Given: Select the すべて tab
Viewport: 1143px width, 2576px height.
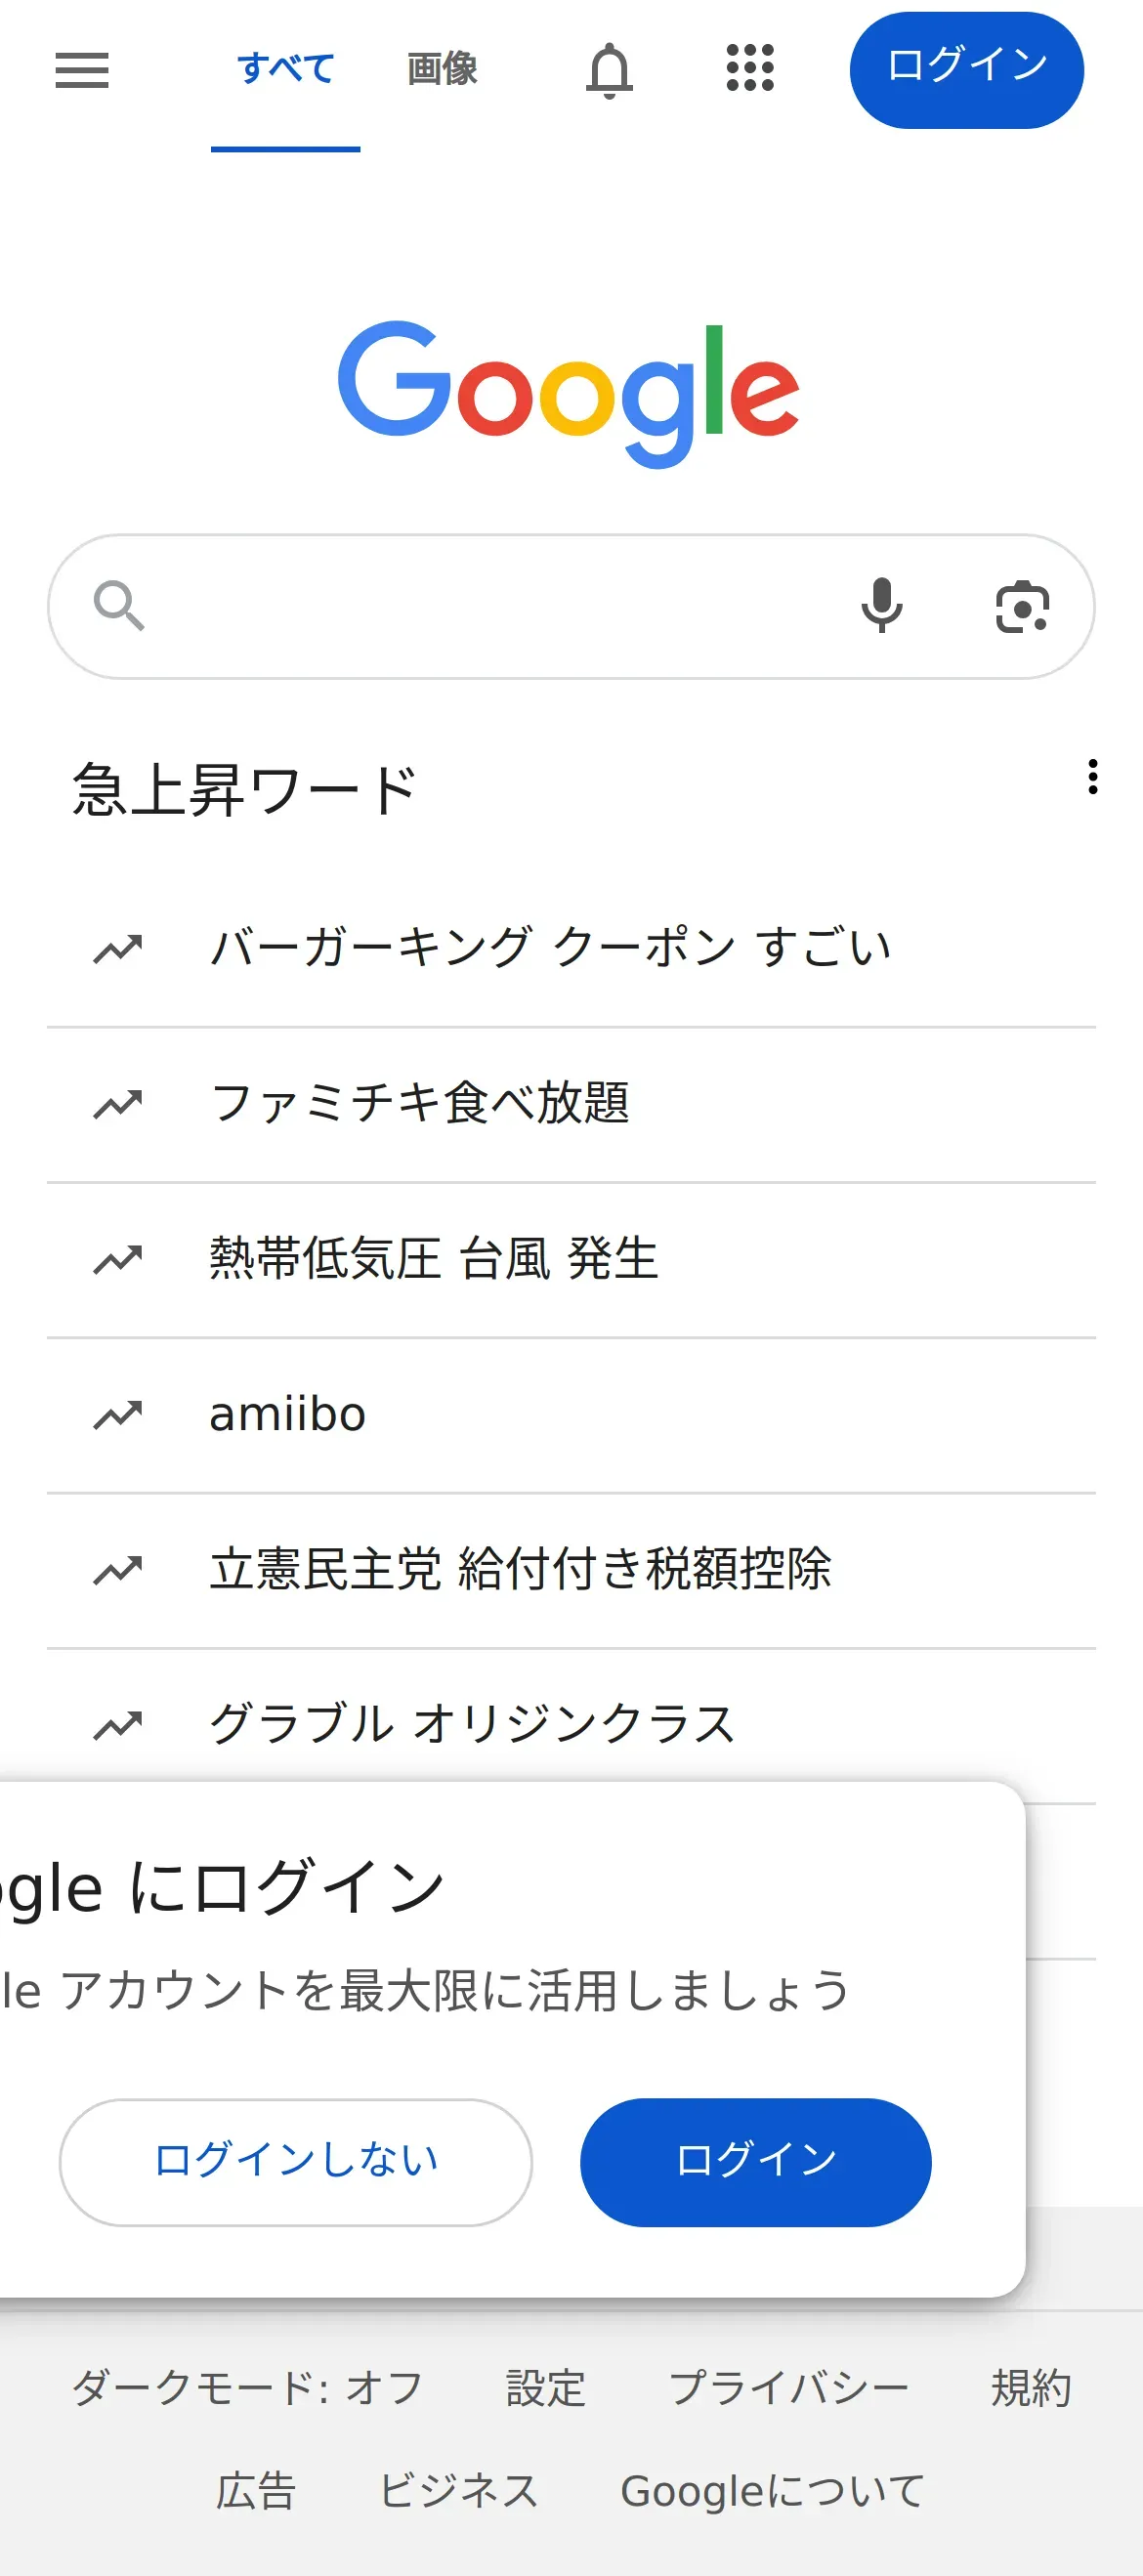Looking at the screenshot, I should pos(285,69).
